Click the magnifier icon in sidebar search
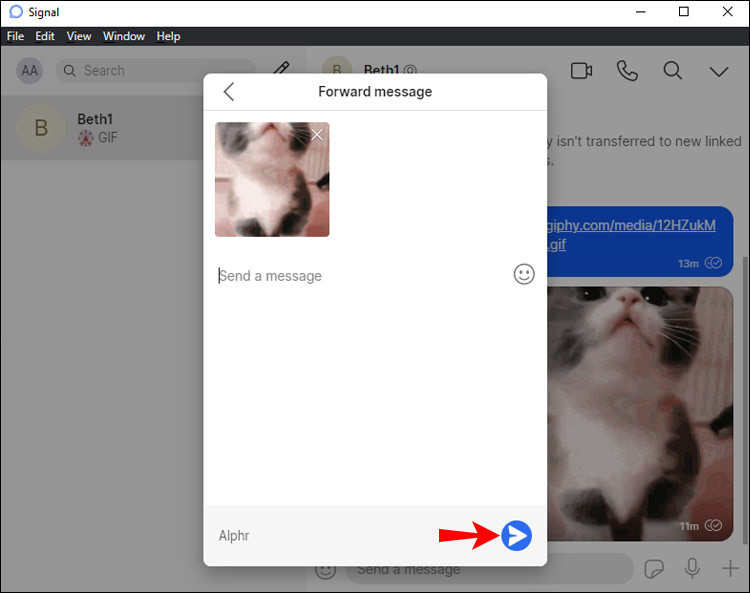This screenshot has width=750, height=593. (x=69, y=71)
